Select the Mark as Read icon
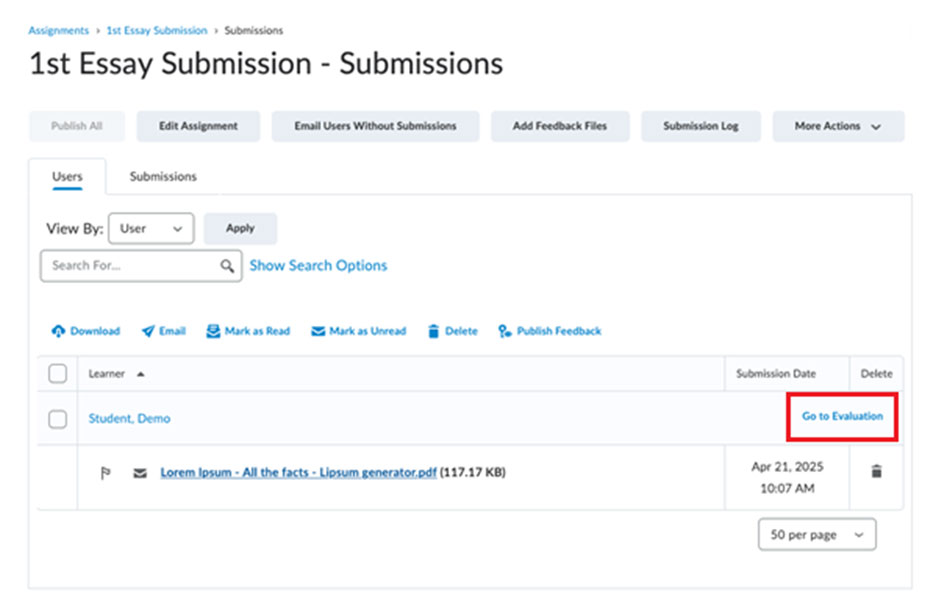Image resolution: width=938 pixels, height=611 pixels. (213, 331)
